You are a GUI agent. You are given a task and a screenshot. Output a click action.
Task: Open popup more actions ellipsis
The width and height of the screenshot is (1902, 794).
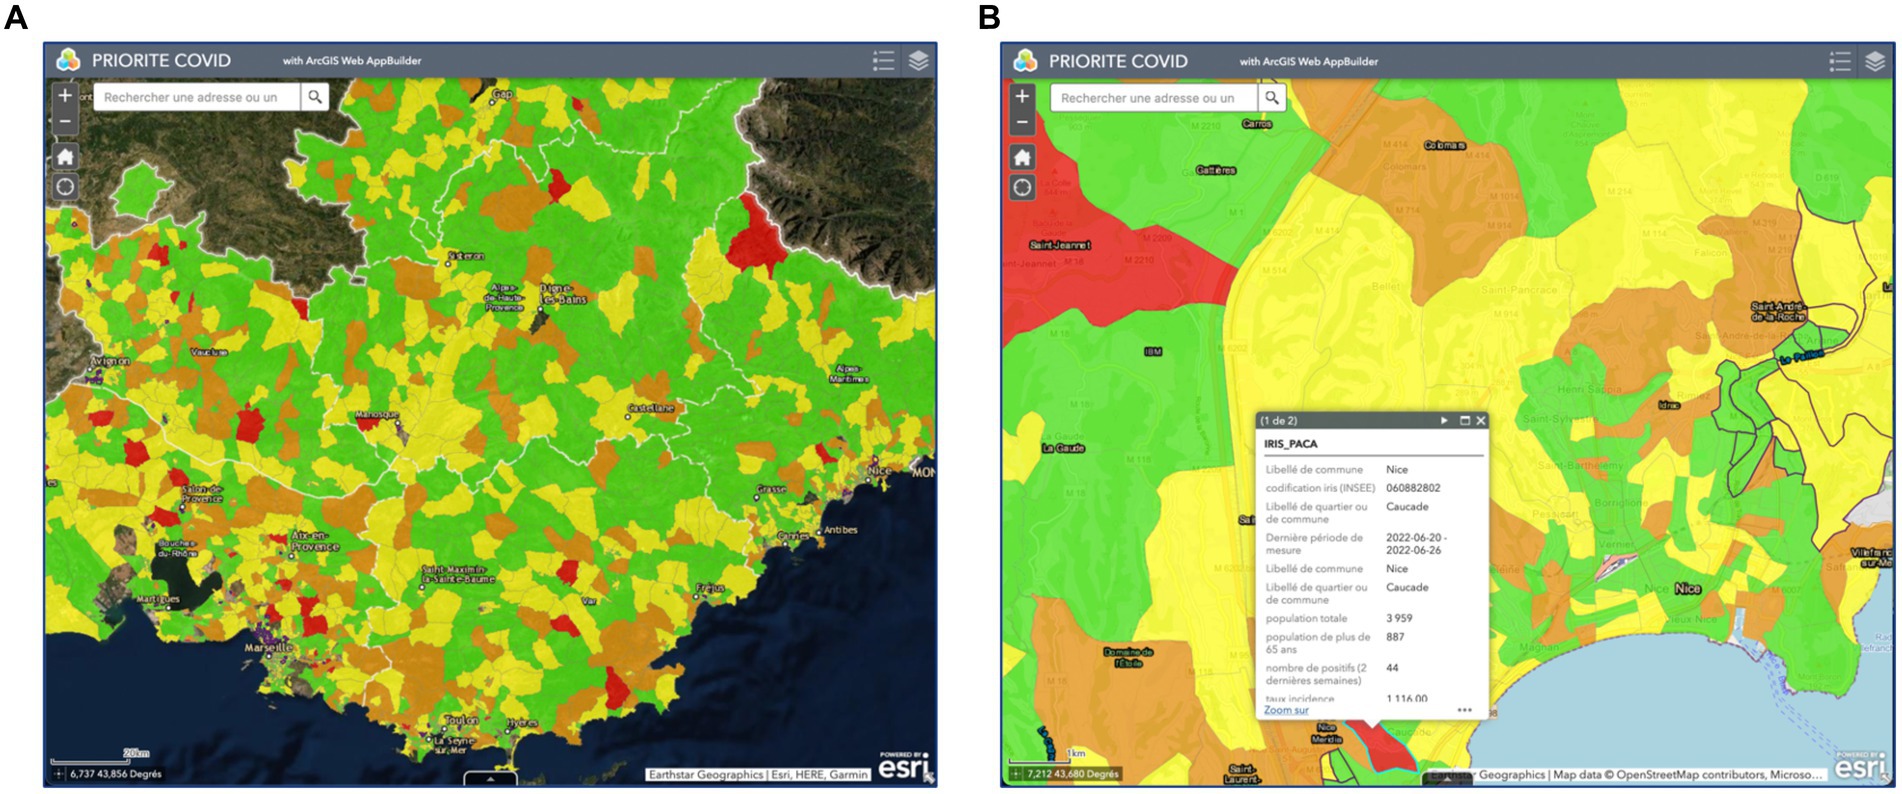(x=1465, y=710)
